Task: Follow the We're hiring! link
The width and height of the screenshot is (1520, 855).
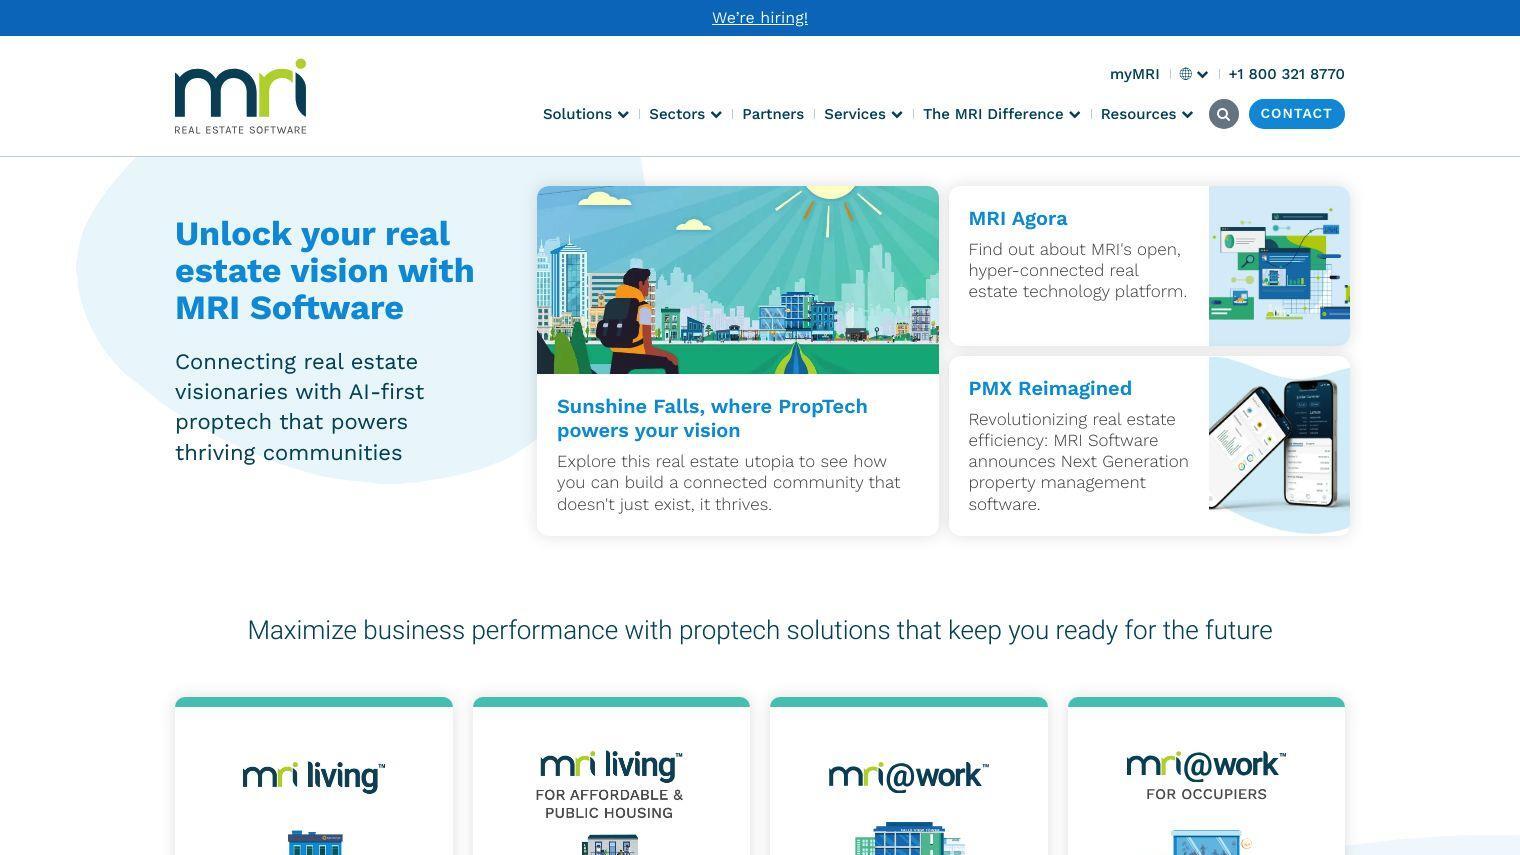Action: pyautogui.click(x=760, y=18)
